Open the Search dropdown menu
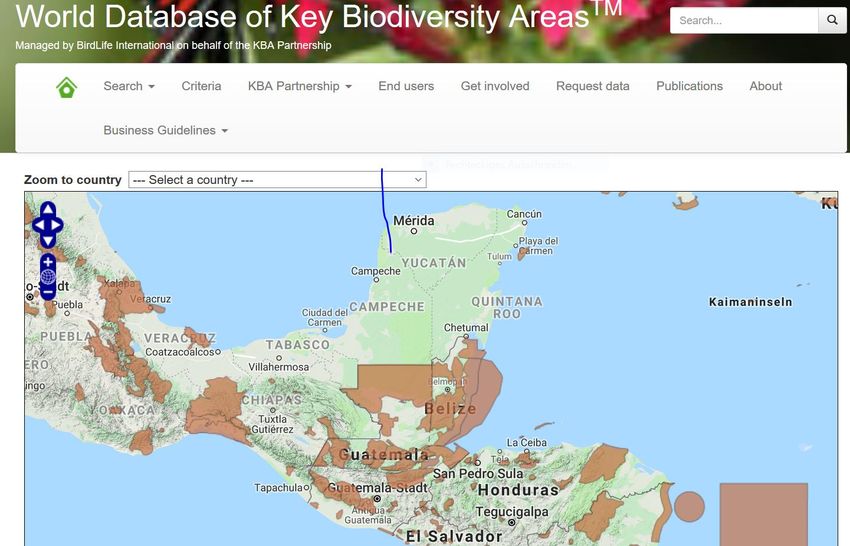 [128, 86]
